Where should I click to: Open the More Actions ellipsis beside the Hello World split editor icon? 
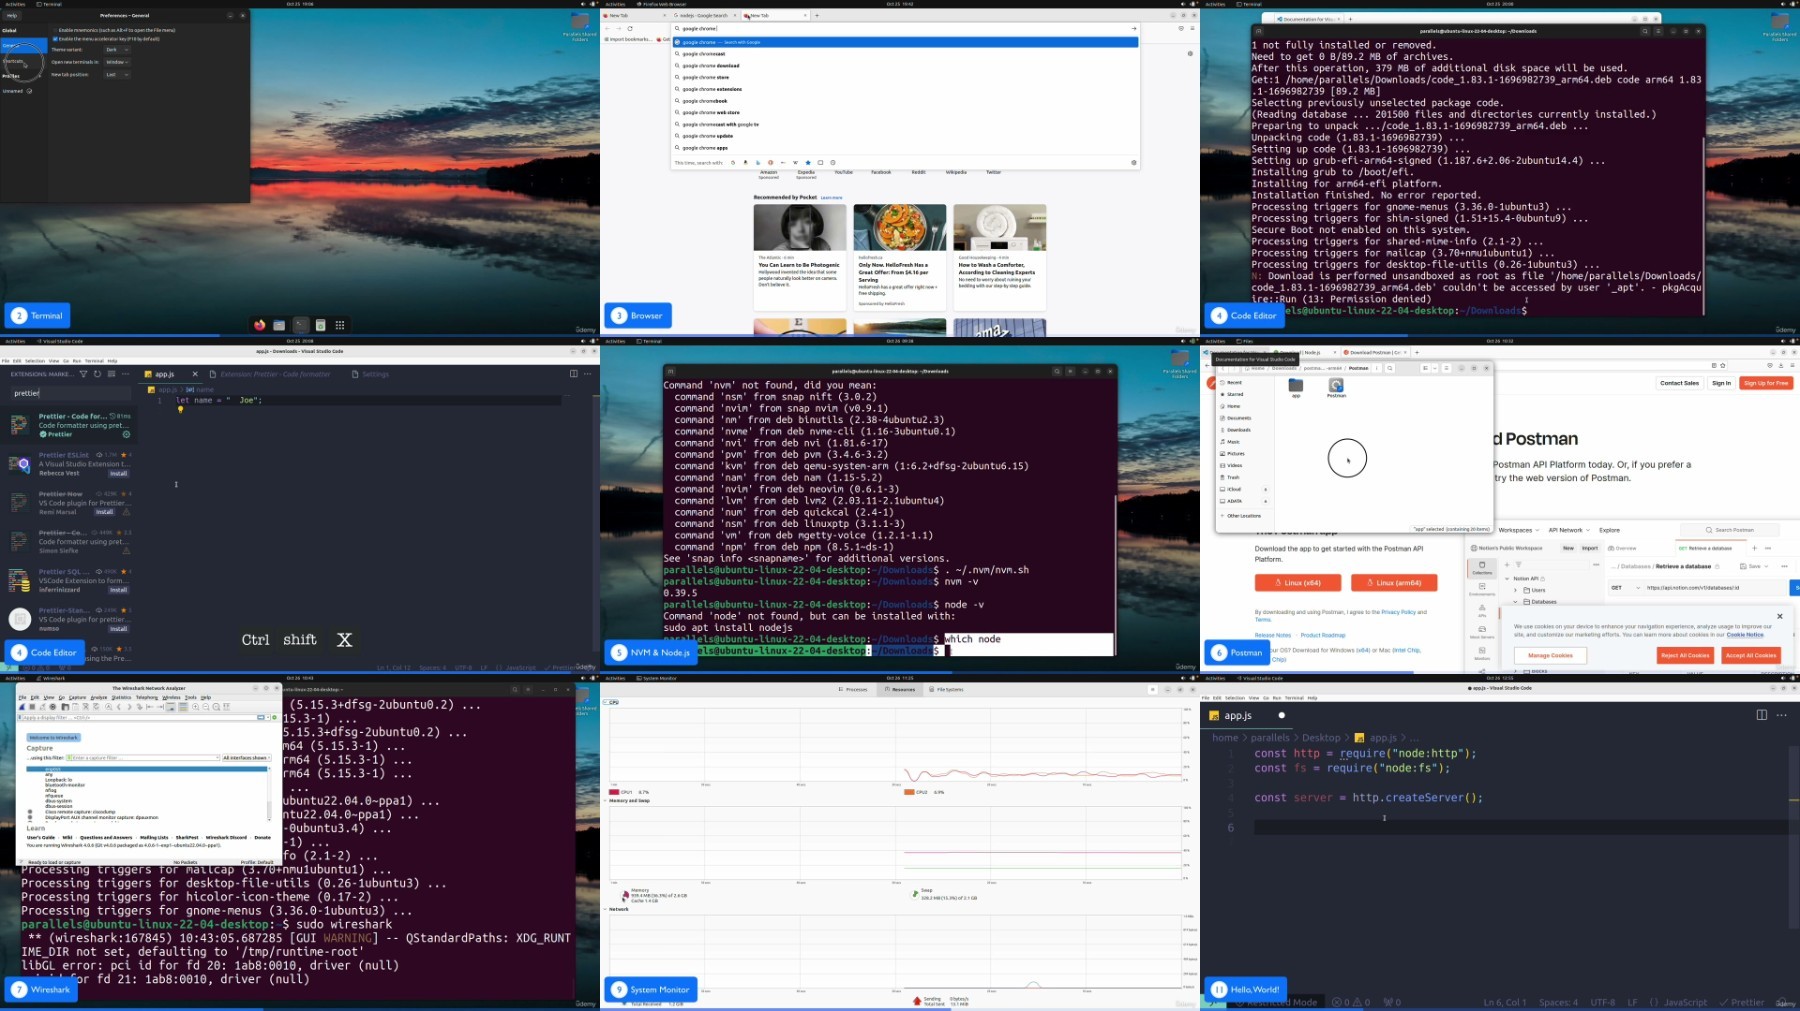1781,715
